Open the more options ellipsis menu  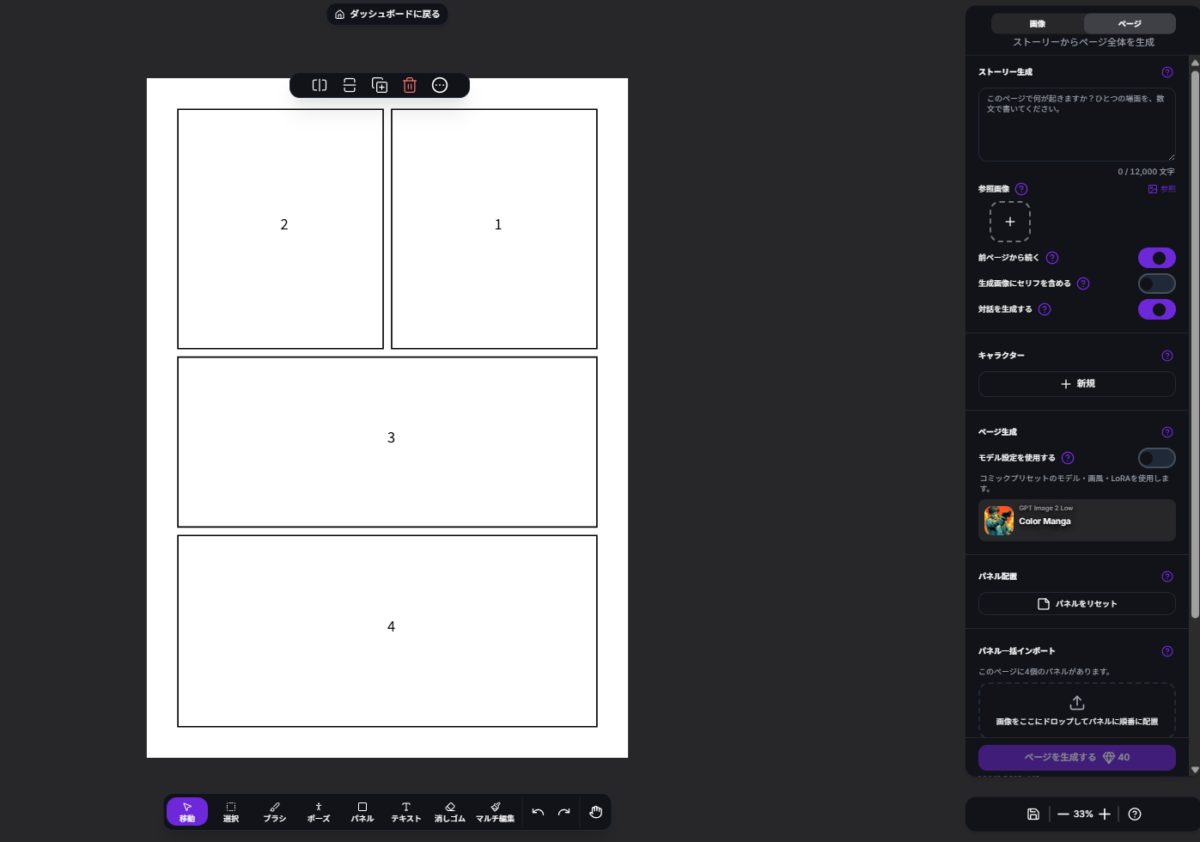point(440,86)
